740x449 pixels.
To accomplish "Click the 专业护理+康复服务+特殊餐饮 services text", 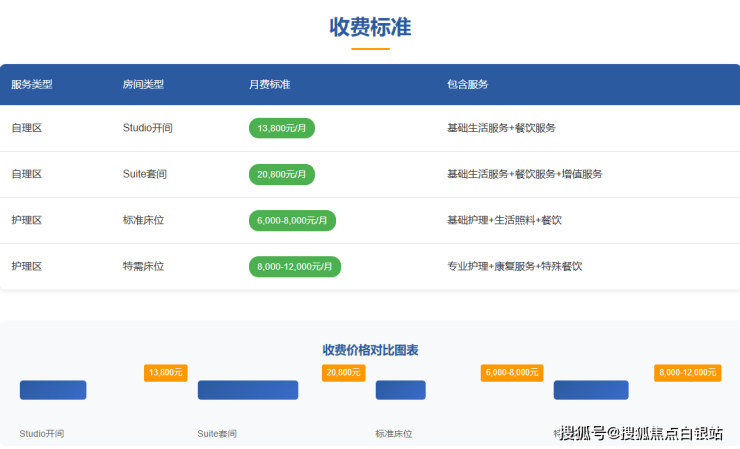I will [514, 267].
